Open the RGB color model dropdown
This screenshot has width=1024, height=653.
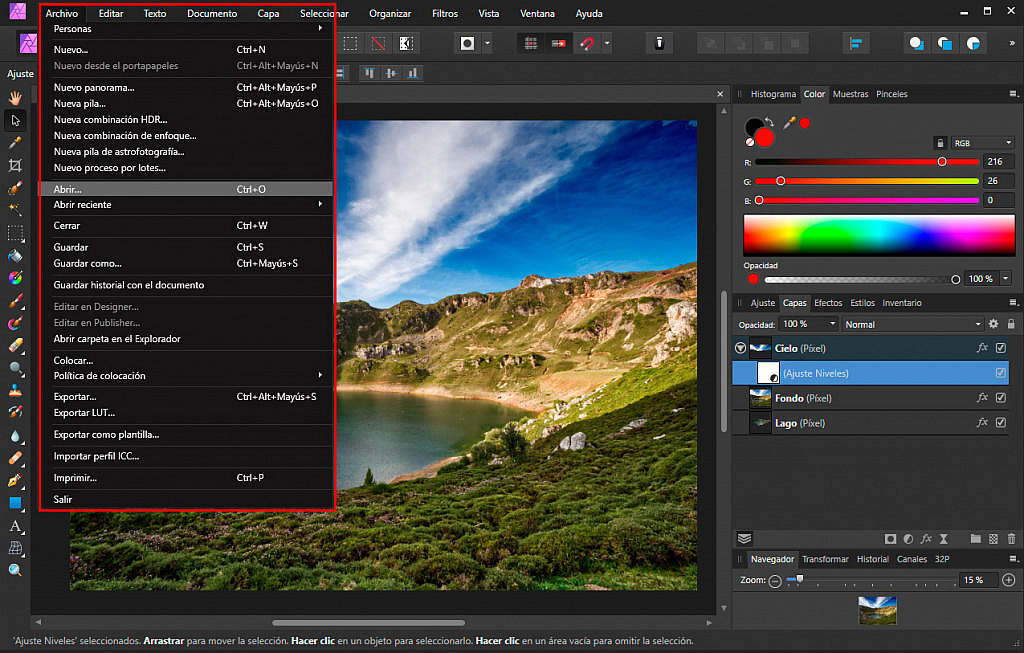[982, 143]
